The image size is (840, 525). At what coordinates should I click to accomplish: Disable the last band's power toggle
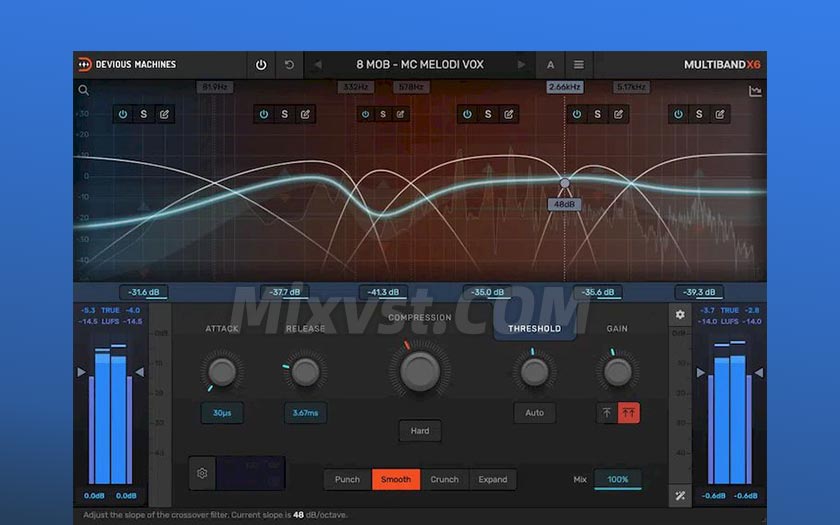click(x=678, y=114)
